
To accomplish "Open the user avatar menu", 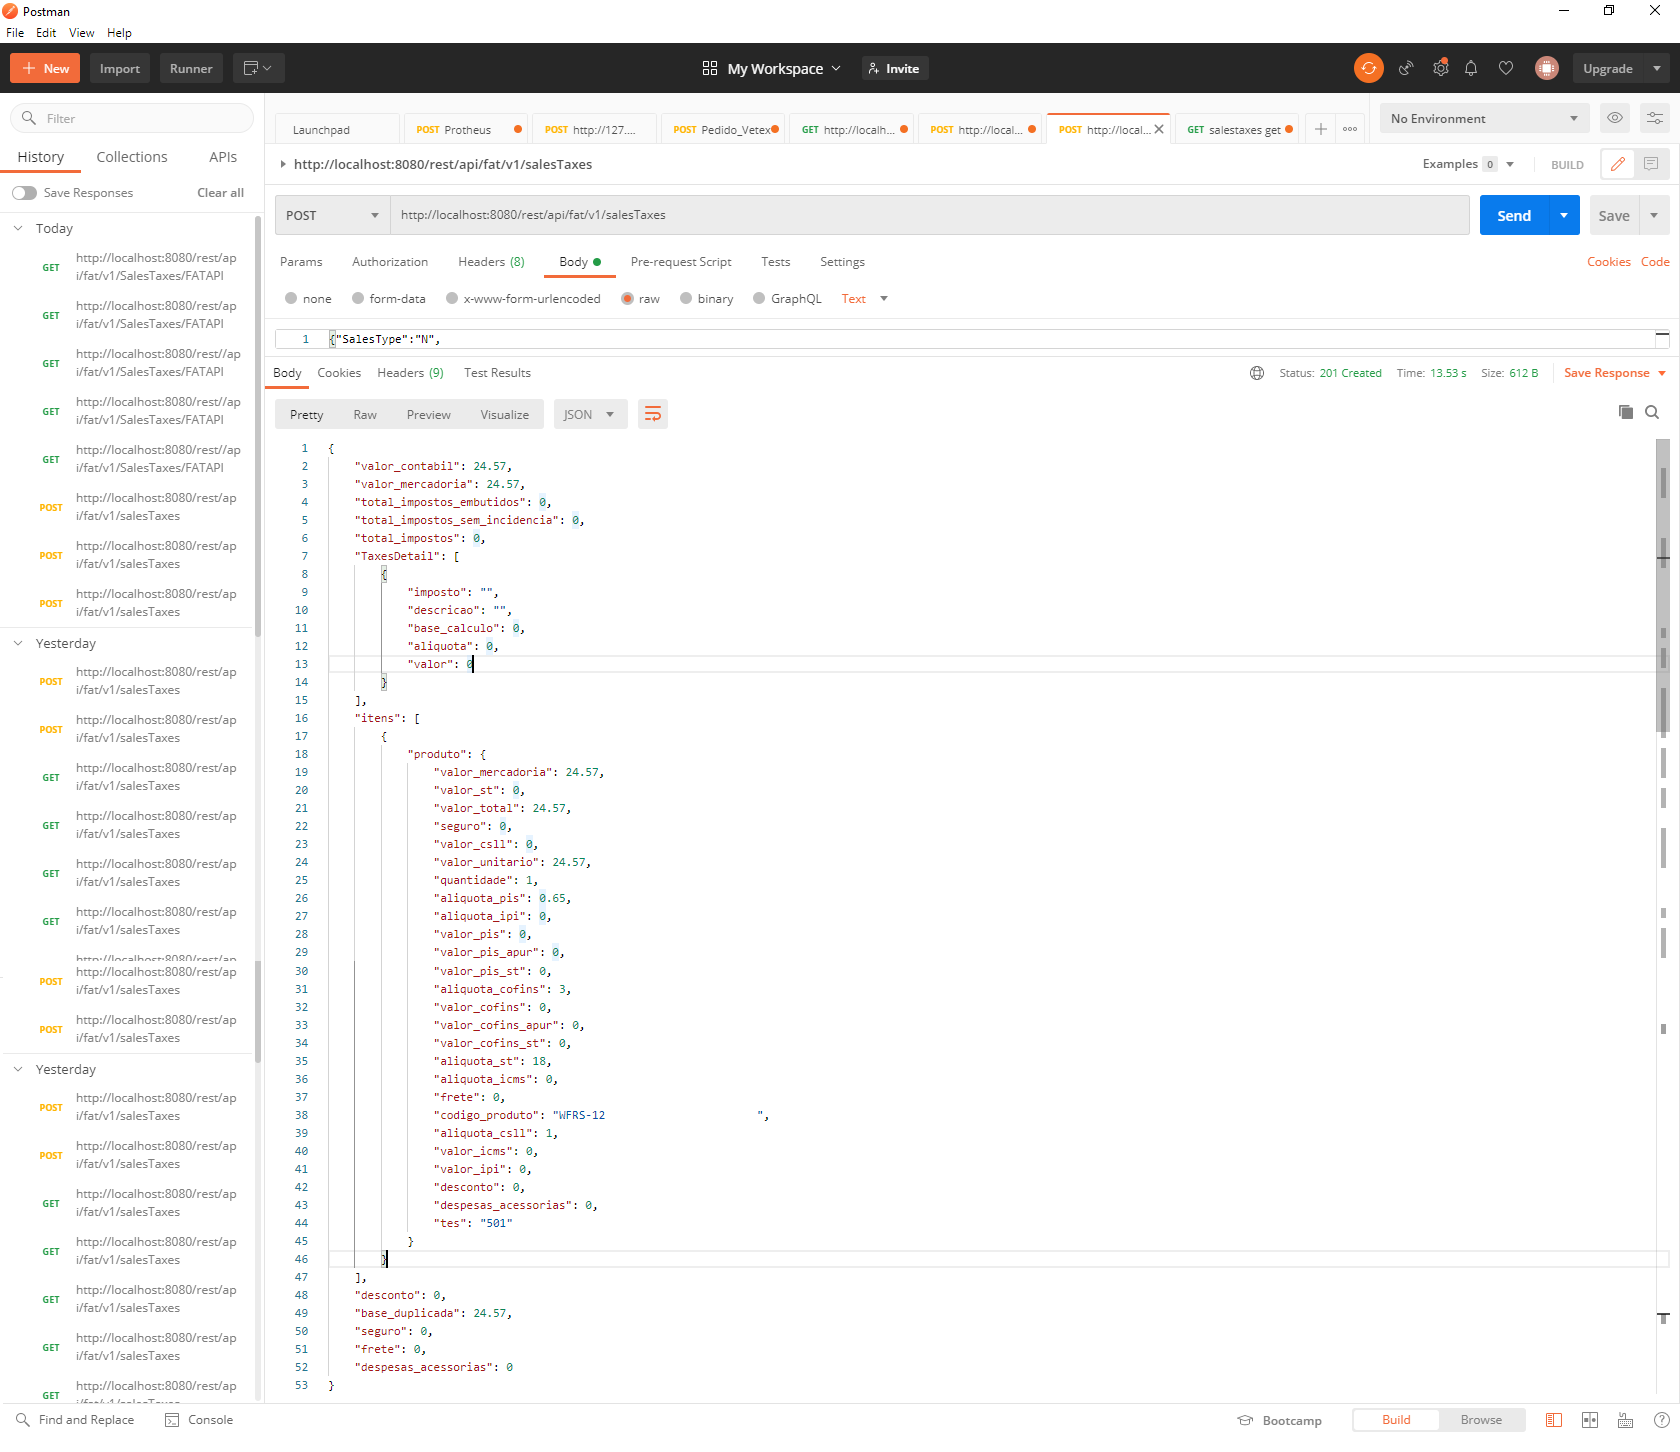I will tap(1547, 68).
